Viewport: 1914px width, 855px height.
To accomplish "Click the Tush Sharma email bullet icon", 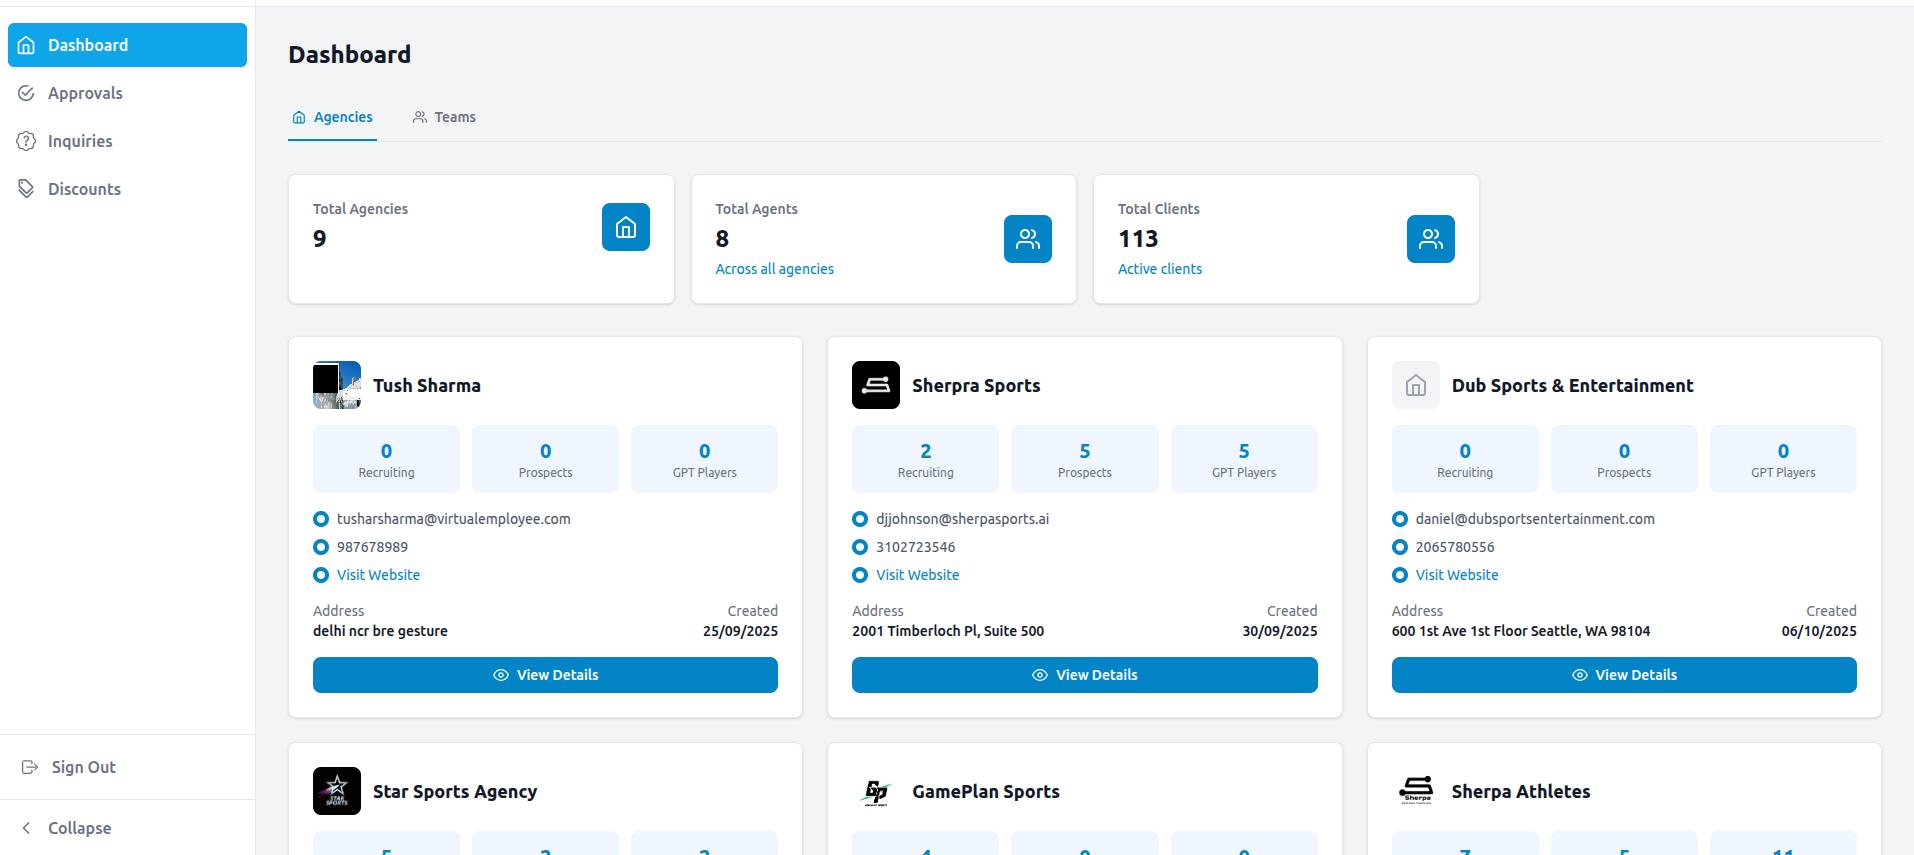I will (x=321, y=519).
